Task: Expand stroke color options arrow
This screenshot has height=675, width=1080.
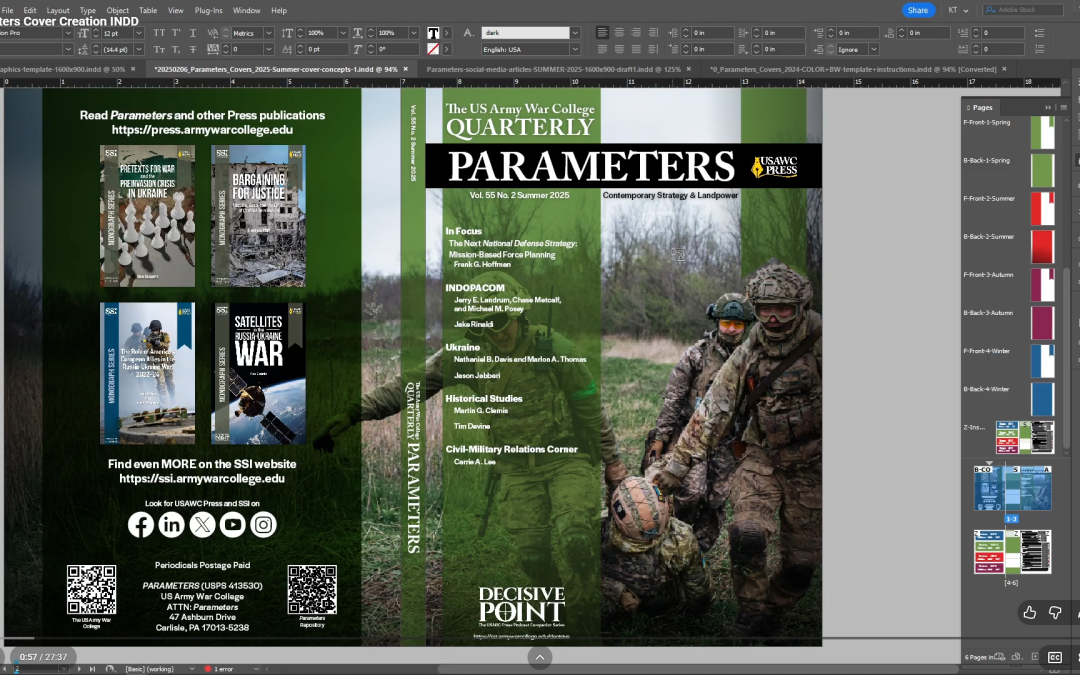Action: [x=447, y=49]
